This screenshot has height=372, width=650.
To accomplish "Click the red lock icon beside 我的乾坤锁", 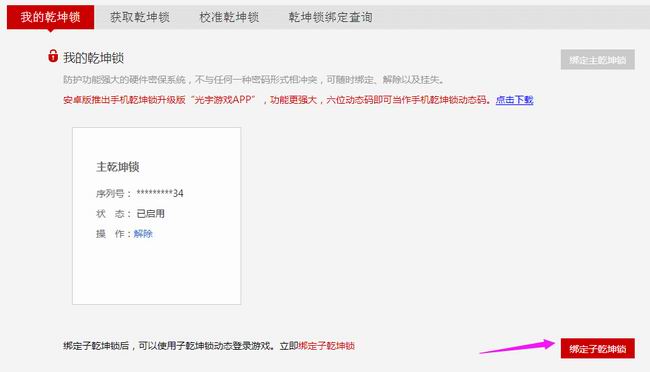I will [53, 56].
